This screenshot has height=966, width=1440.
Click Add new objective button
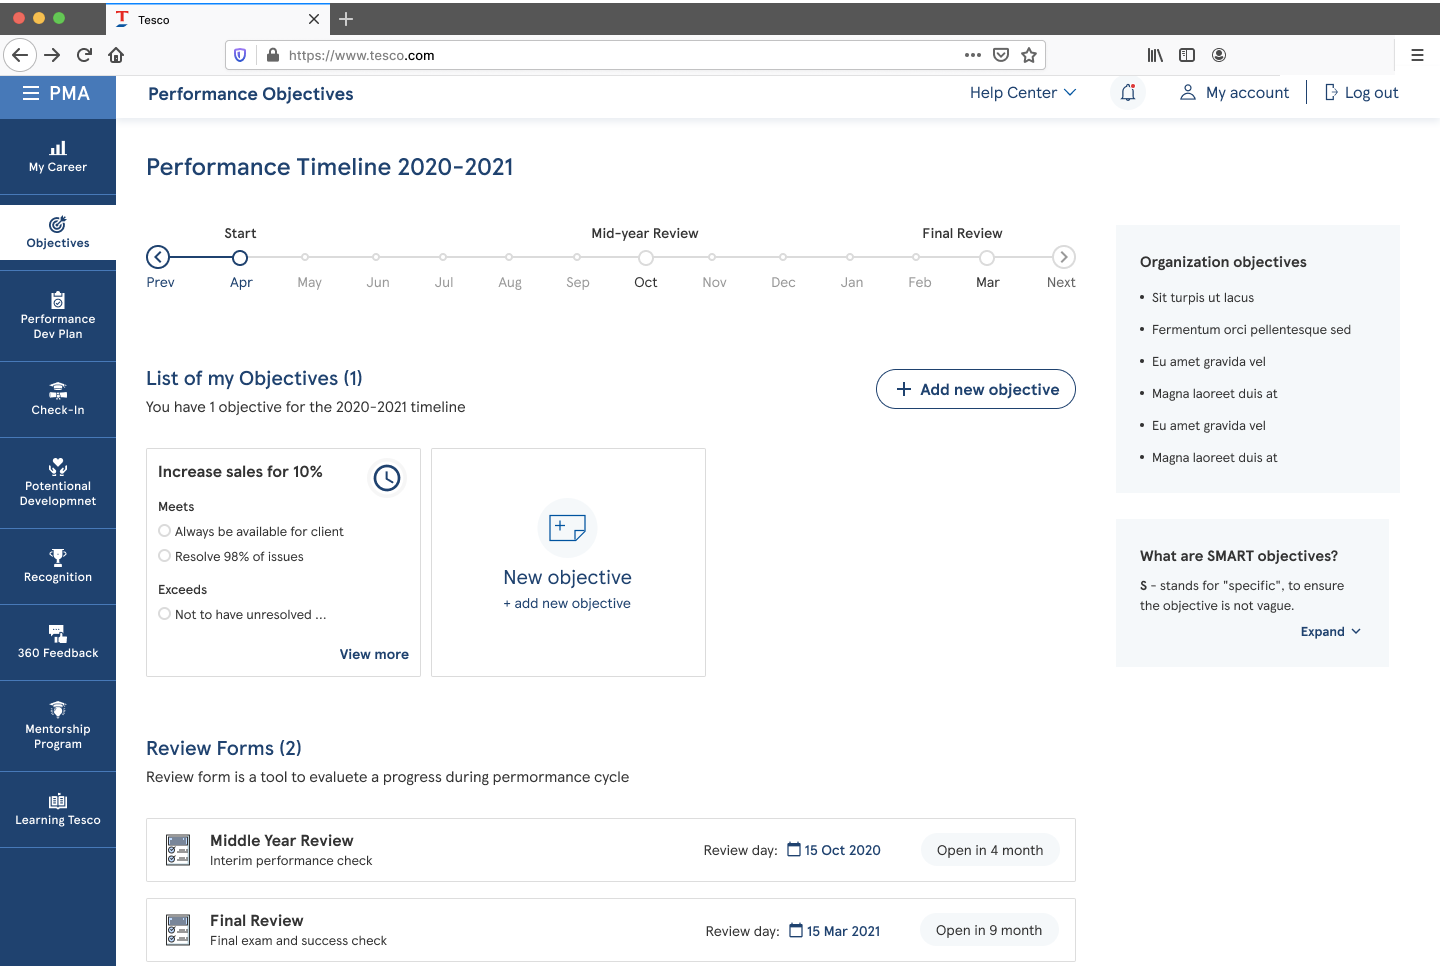[x=976, y=389]
